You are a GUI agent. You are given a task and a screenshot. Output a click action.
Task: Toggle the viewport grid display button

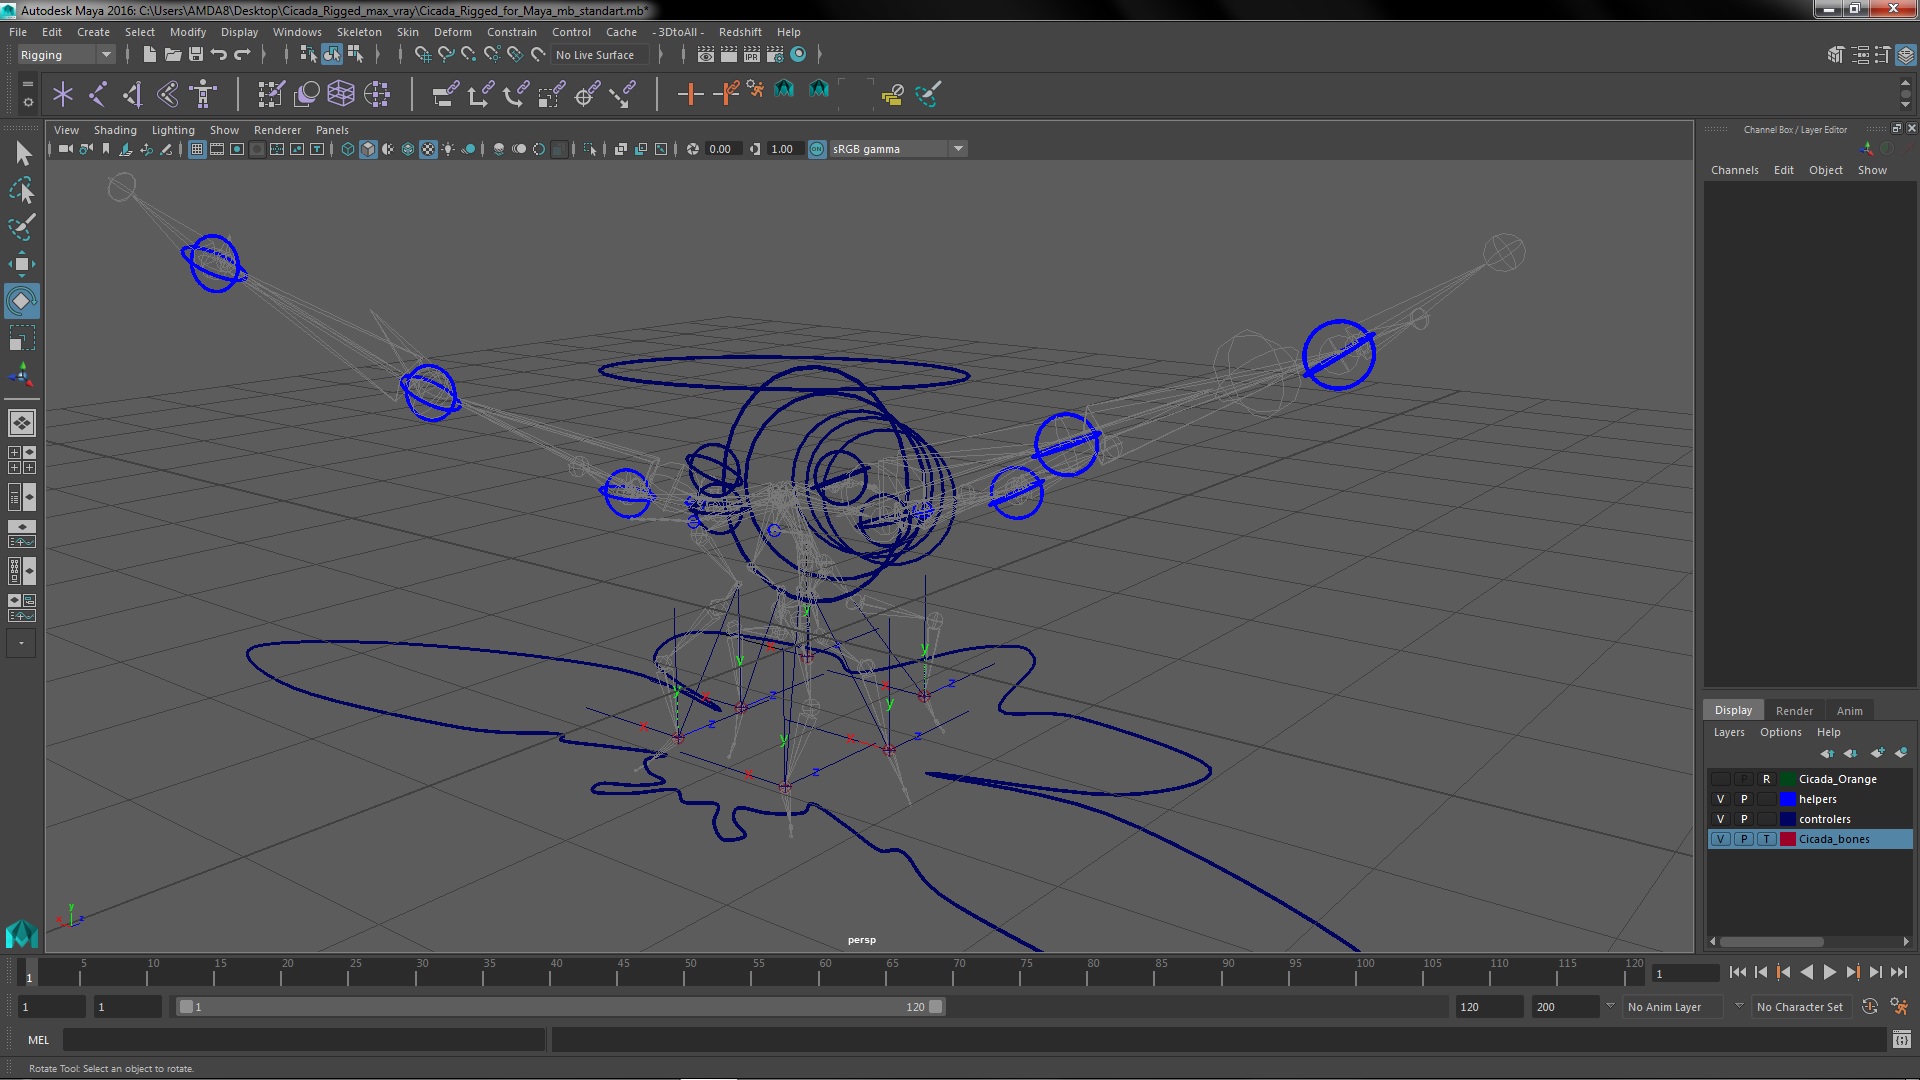[197, 149]
